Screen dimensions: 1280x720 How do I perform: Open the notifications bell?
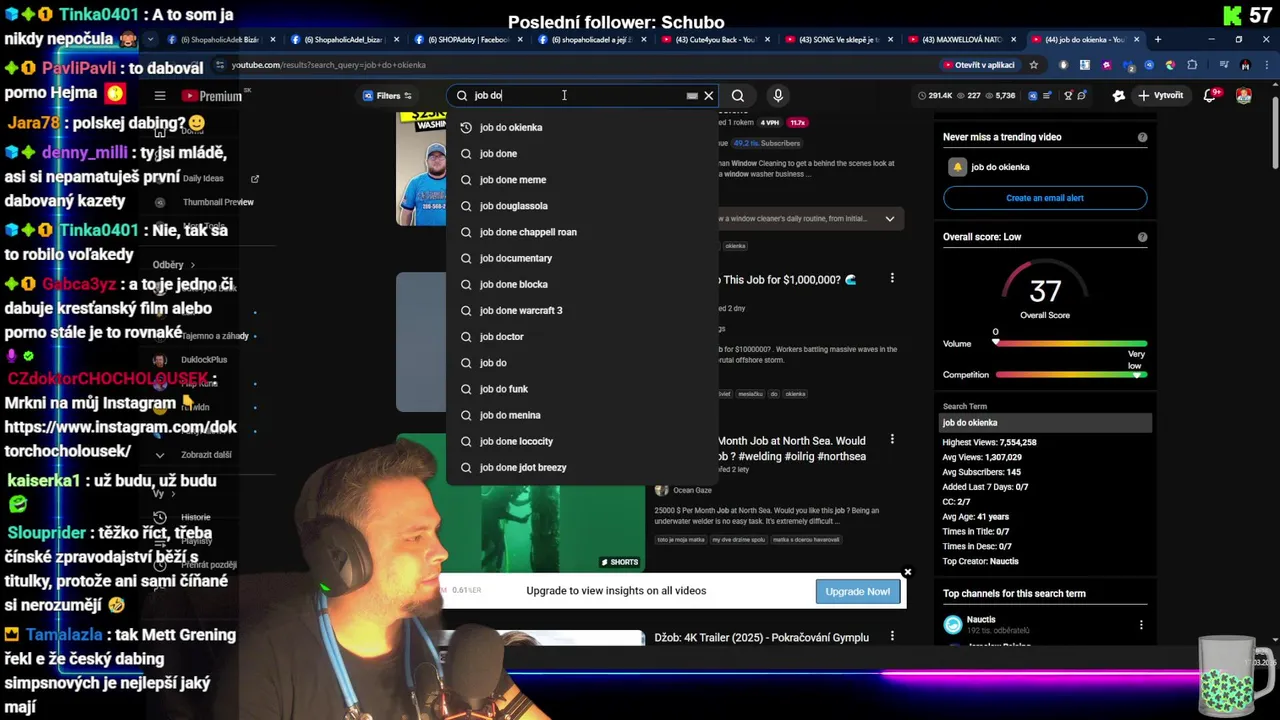[x=1212, y=95]
